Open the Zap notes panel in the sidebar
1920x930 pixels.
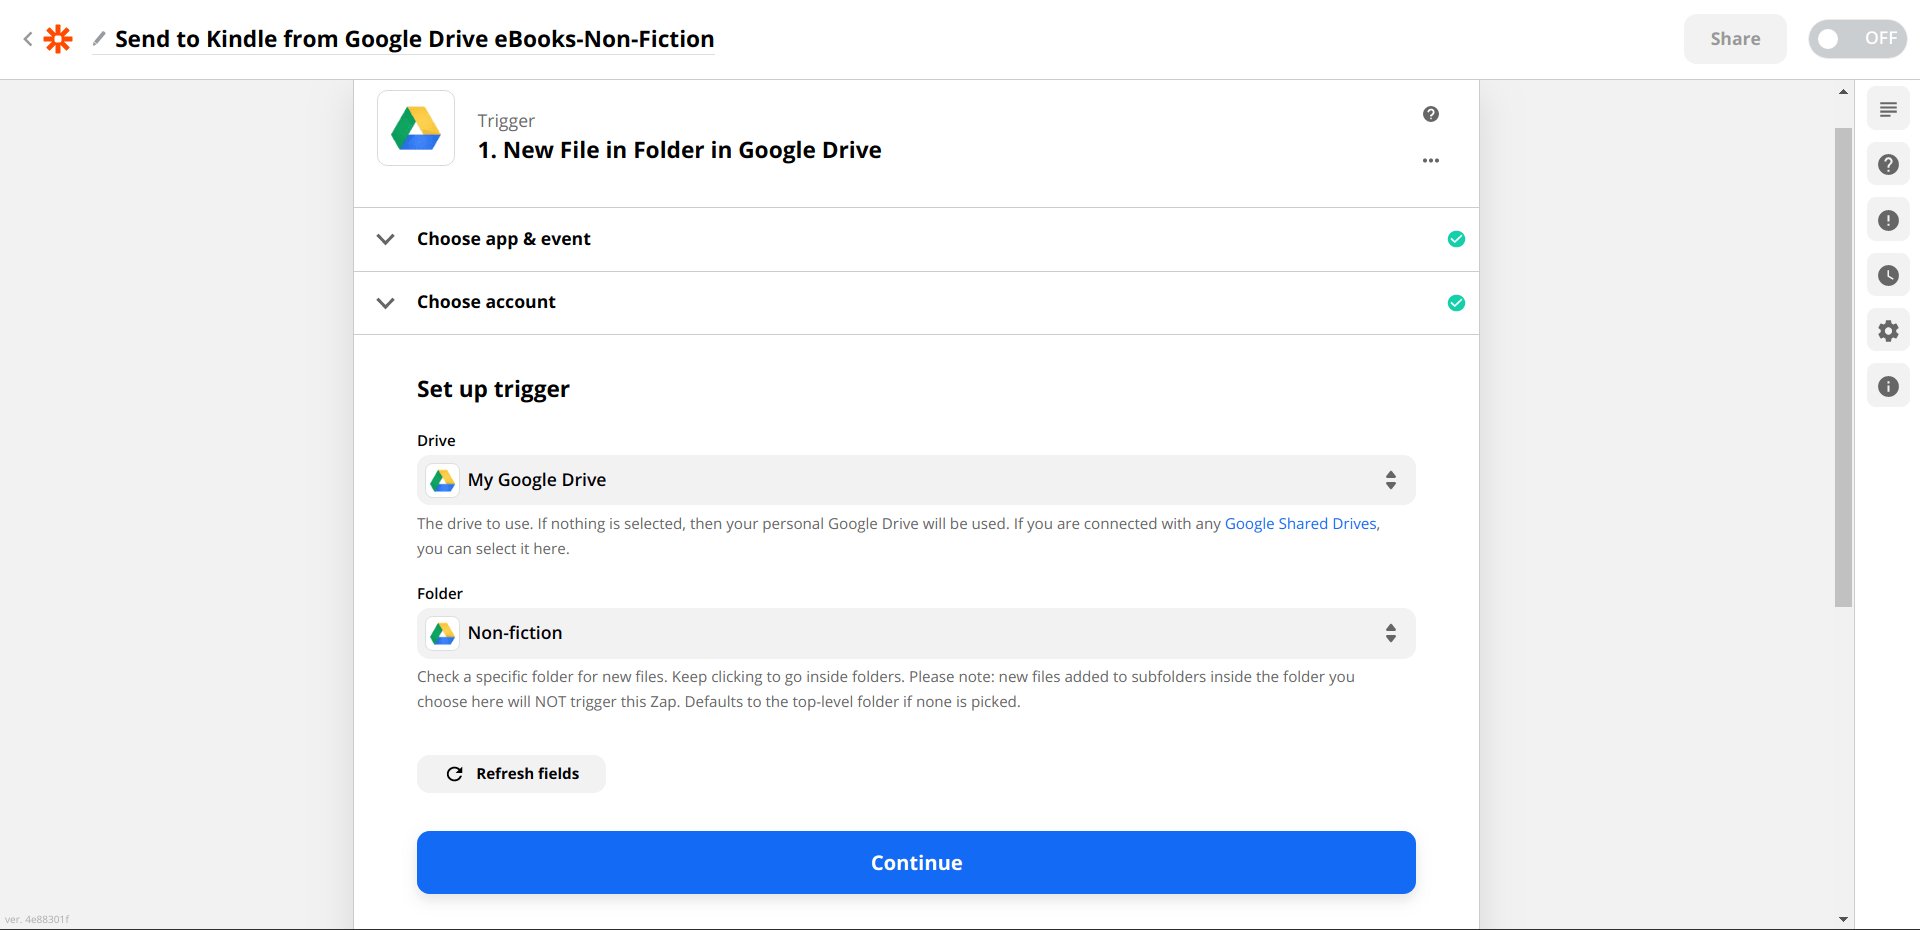click(1889, 108)
